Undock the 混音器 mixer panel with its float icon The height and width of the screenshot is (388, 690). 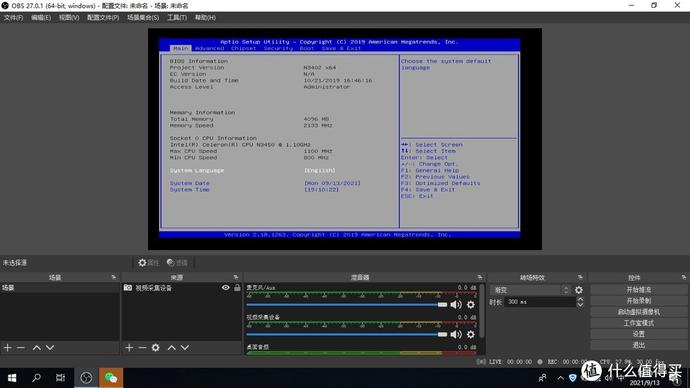click(480, 277)
